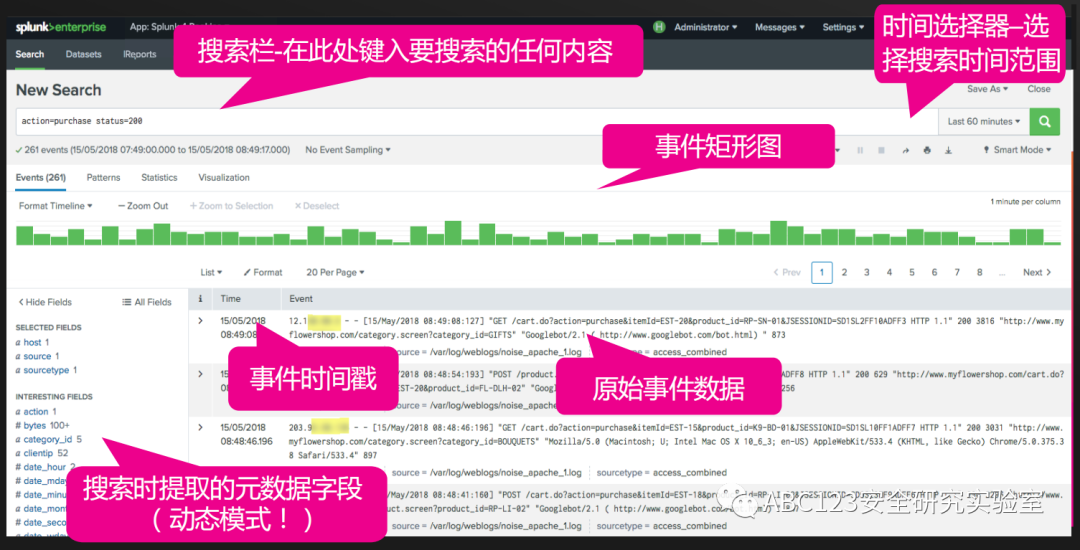
Task: Open the 20 Per Page dropdown
Action: click(x=335, y=273)
